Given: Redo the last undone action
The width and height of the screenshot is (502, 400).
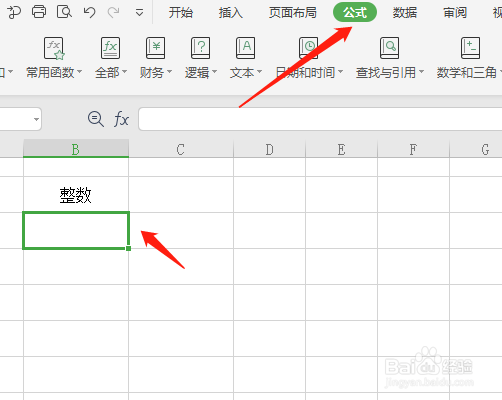Looking at the screenshot, I should [113, 13].
